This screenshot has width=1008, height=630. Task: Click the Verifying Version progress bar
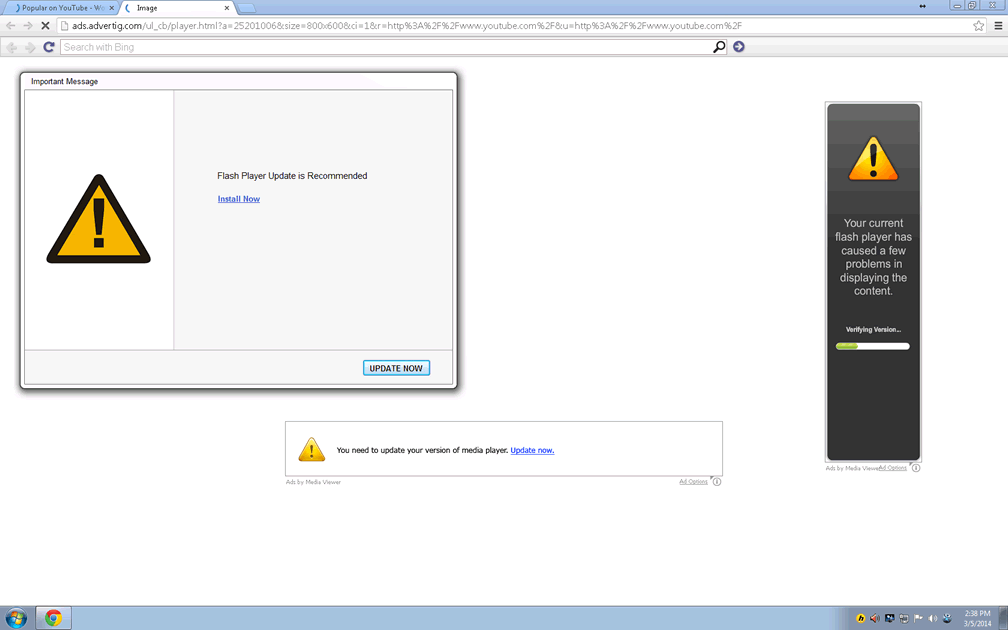coord(873,346)
